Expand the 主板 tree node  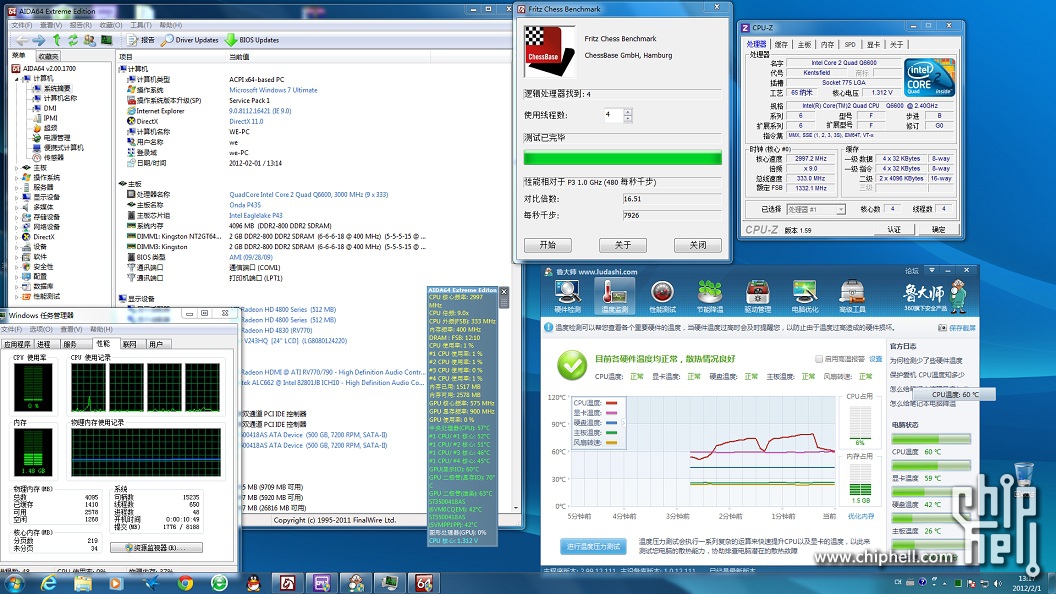click(x=17, y=168)
